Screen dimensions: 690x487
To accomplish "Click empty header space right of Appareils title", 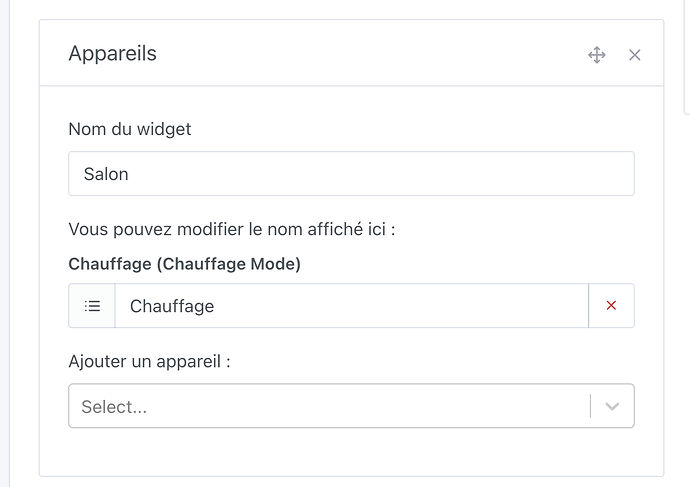I will [x=370, y=54].
